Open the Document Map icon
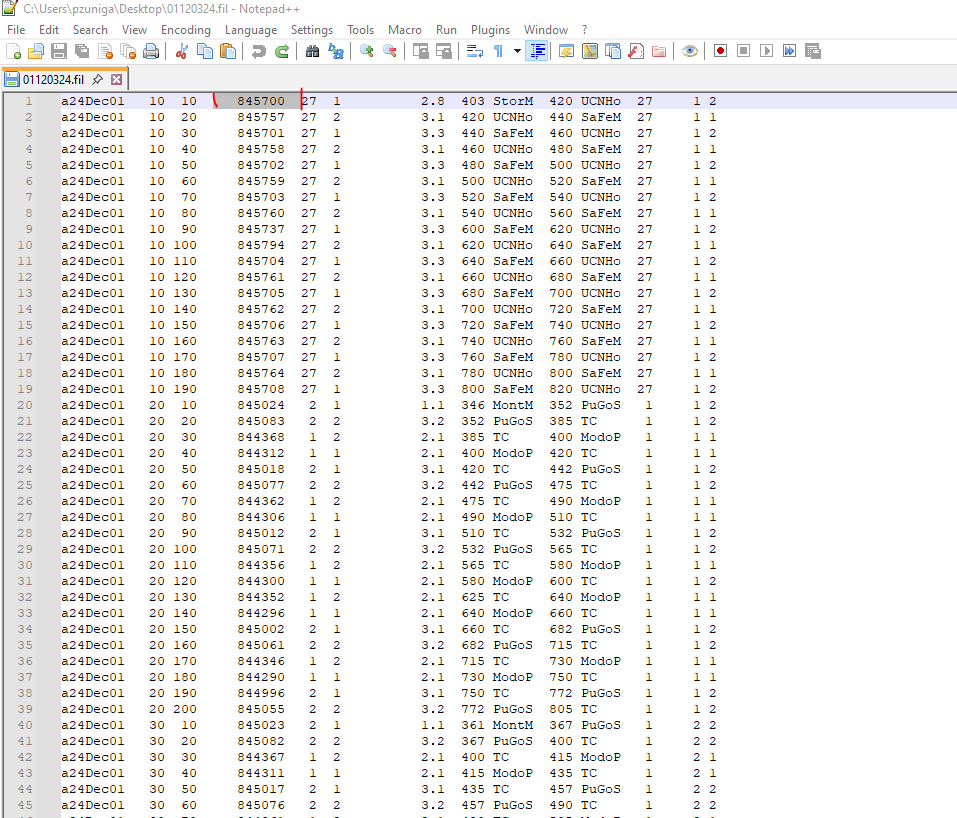 click(x=590, y=51)
